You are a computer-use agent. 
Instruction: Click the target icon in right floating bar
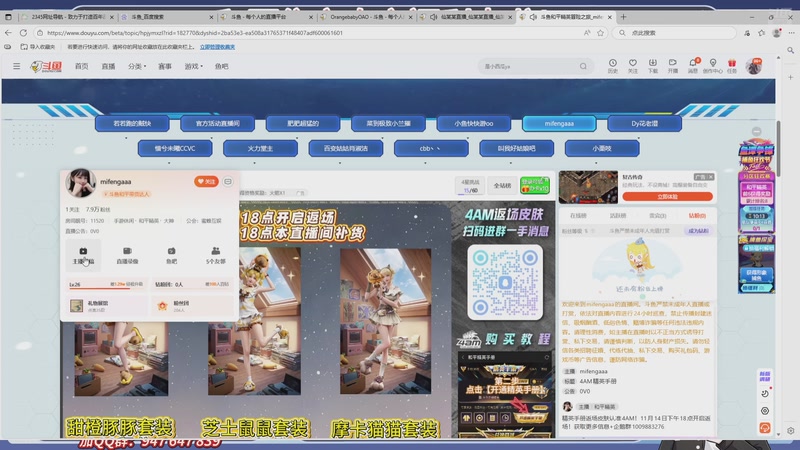(x=765, y=411)
